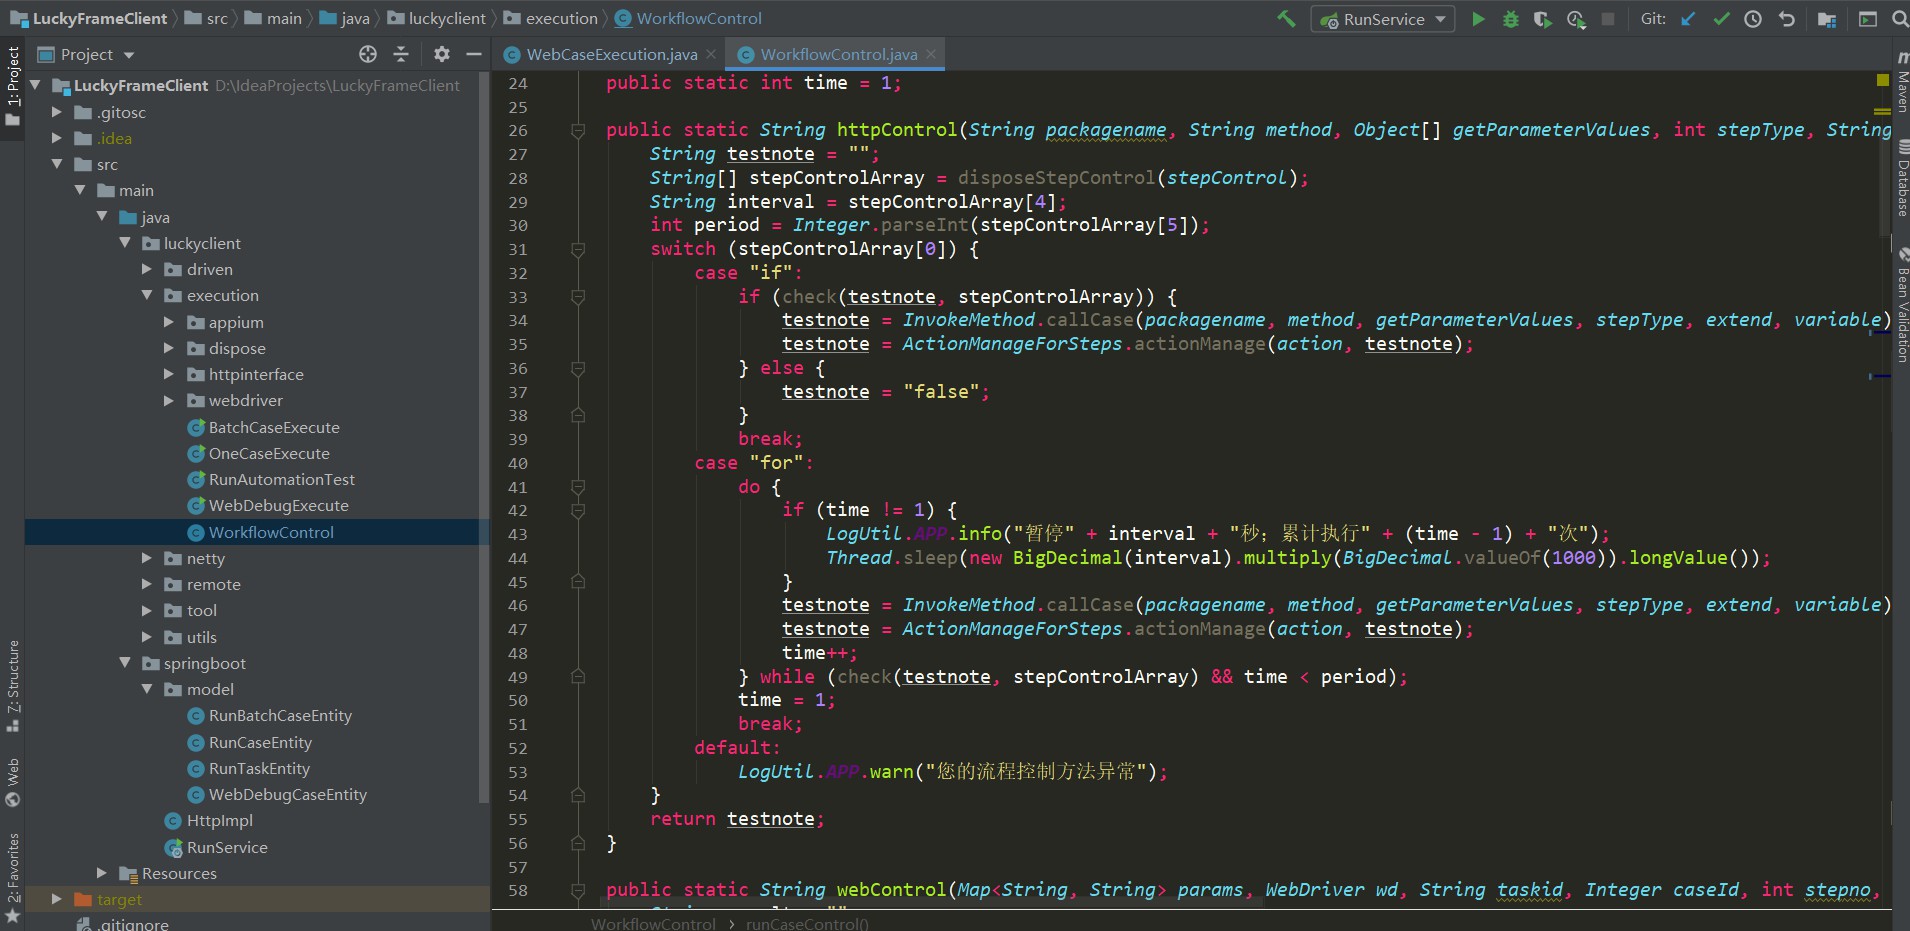The image size is (1910, 931).
Task: Expand the target folder
Action: (57, 899)
